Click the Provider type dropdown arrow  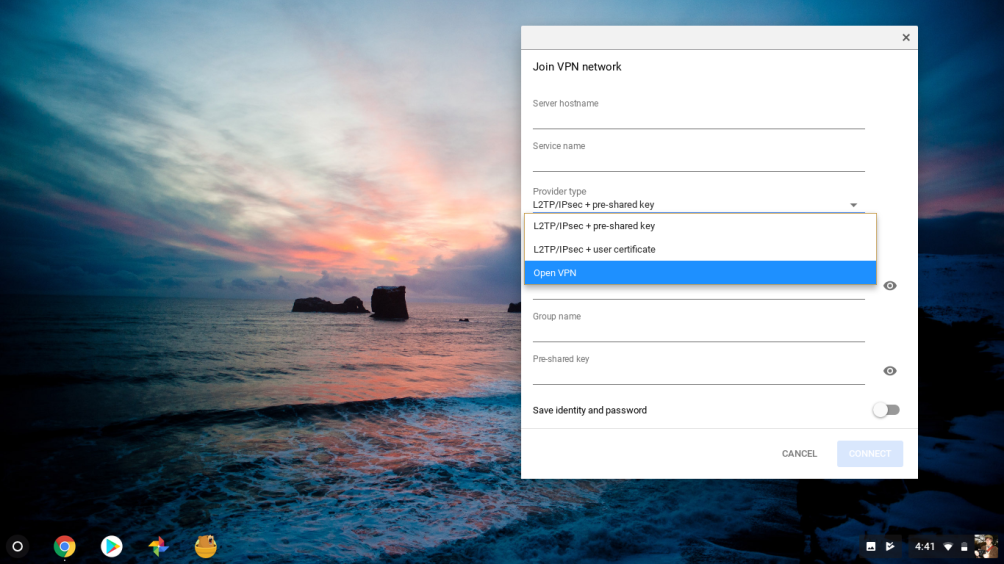point(853,205)
